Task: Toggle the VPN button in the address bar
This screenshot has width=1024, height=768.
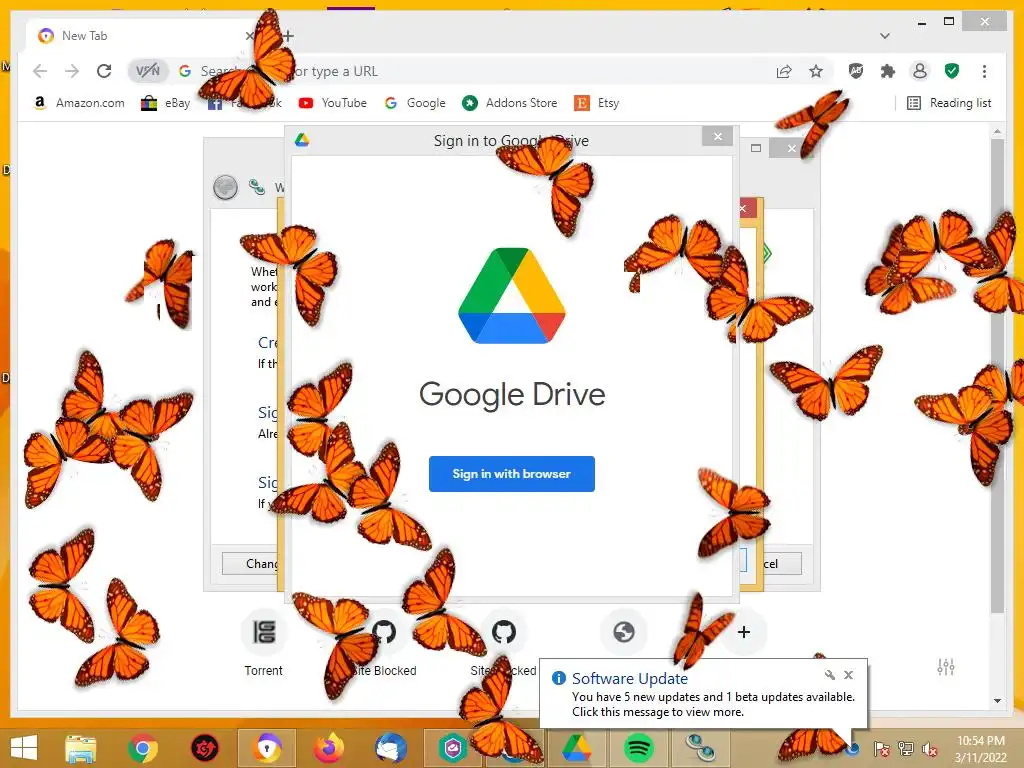Action: [x=148, y=71]
